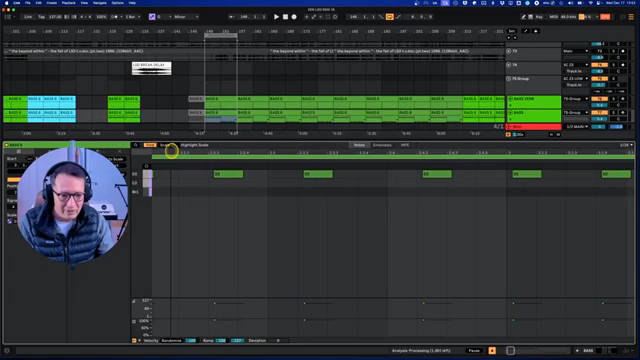Toggle the Automation Arm icon

point(313,17)
